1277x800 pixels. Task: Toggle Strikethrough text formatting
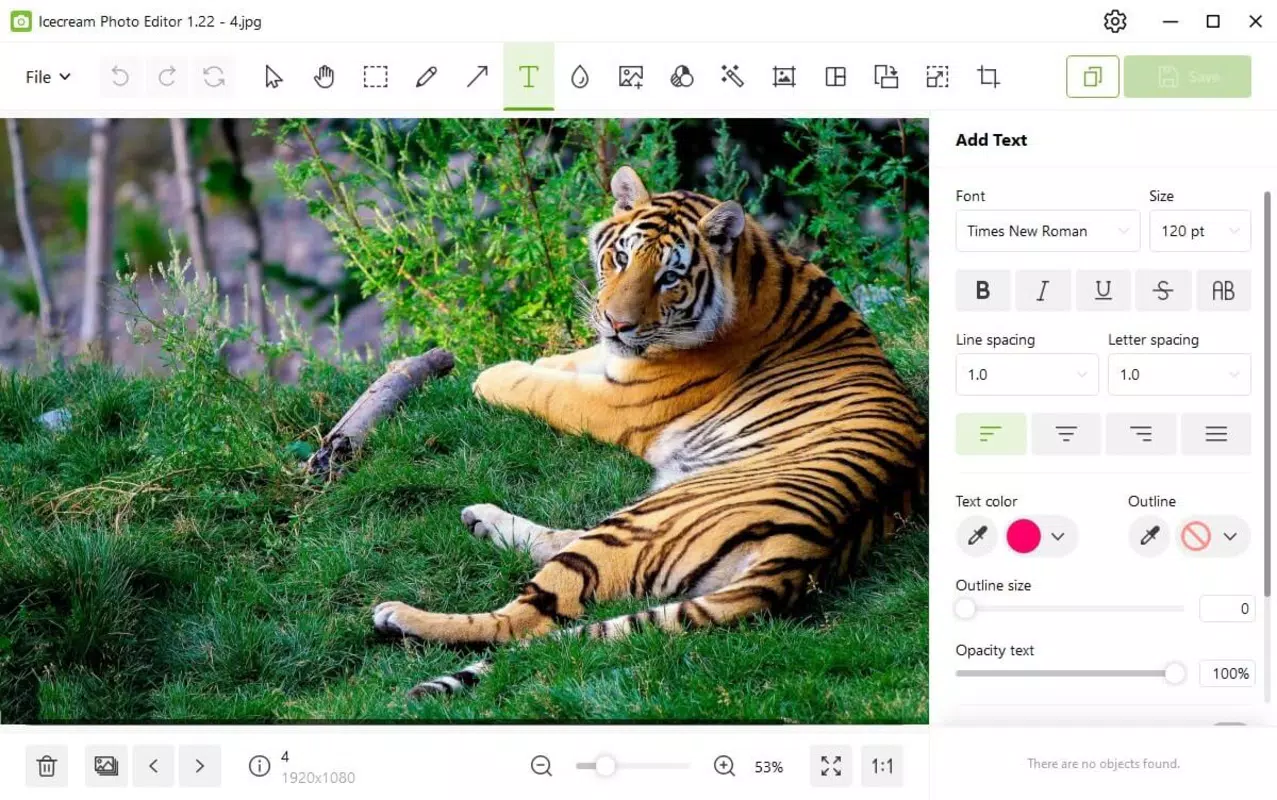(x=1163, y=291)
